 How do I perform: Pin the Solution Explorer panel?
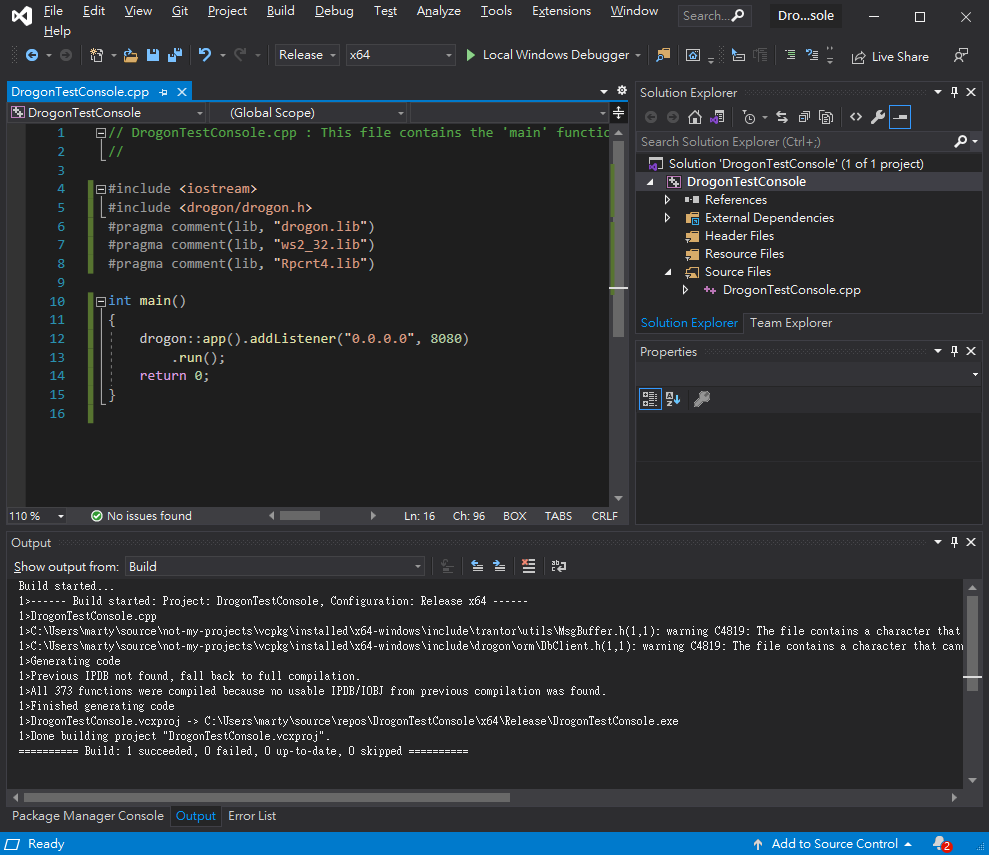pos(953,92)
